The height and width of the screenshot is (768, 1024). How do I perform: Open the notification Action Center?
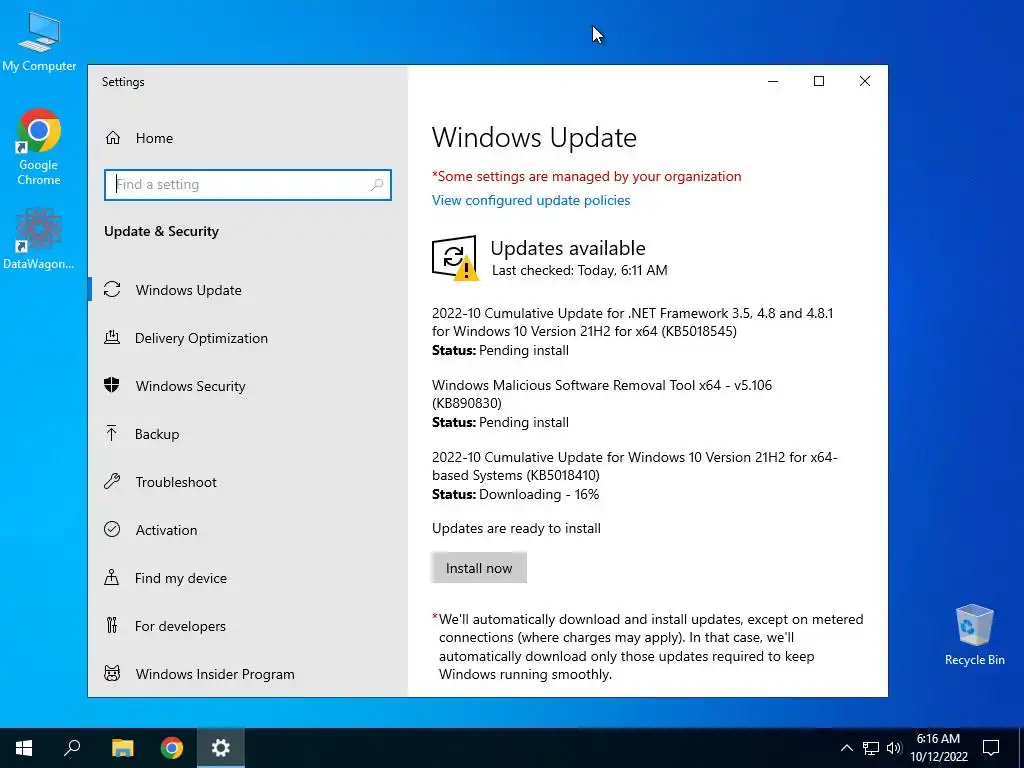991,748
